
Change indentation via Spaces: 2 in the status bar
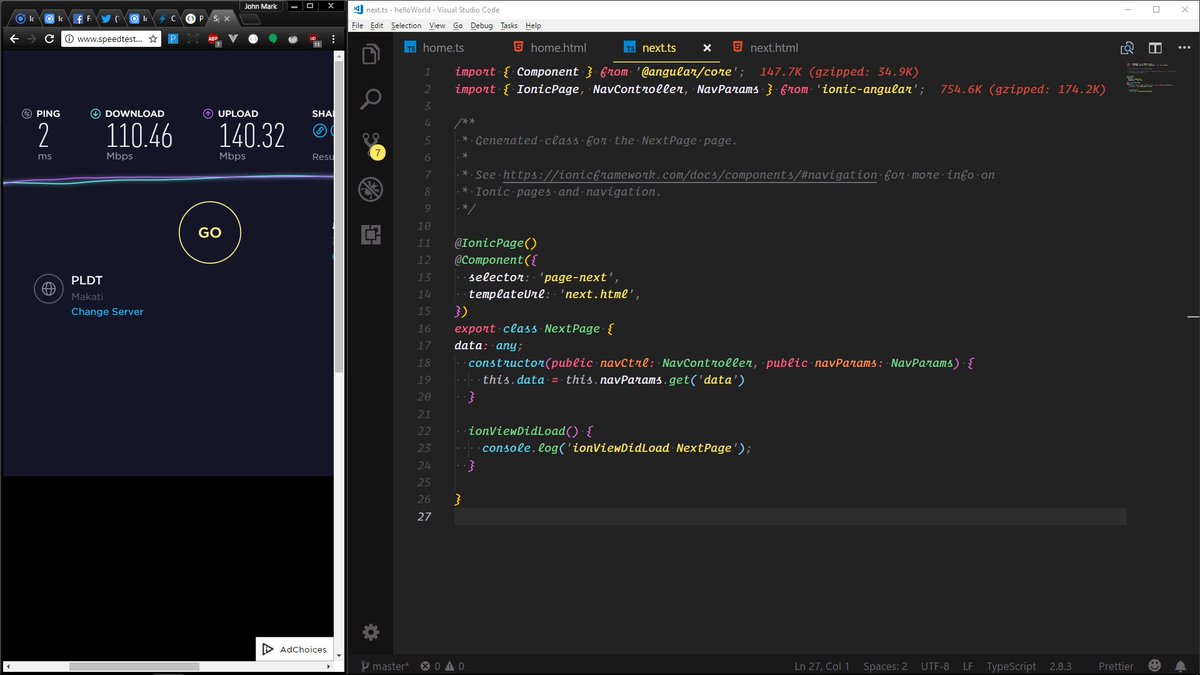tap(885, 666)
